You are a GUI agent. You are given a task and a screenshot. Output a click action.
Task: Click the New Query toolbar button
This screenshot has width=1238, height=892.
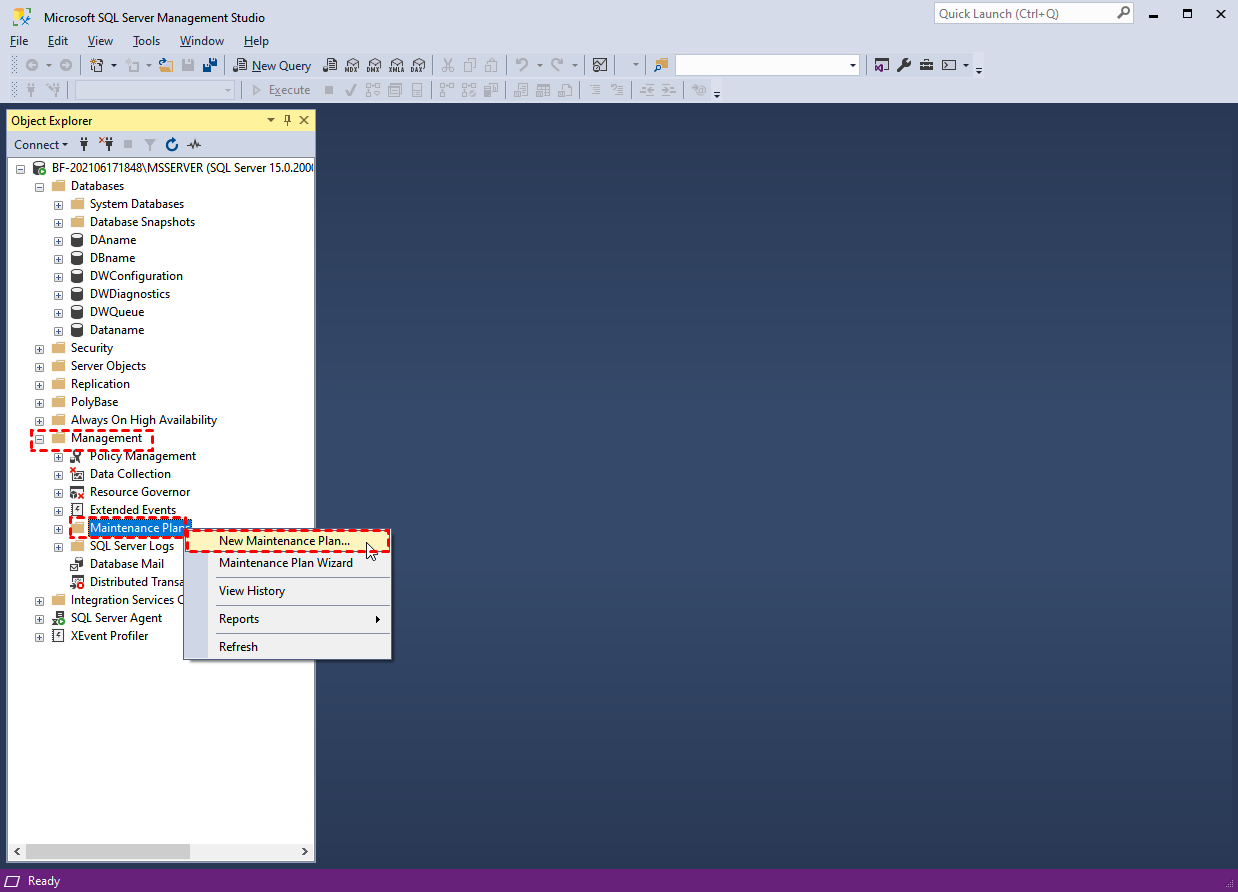pyautogui.click(x=272, y=65)
